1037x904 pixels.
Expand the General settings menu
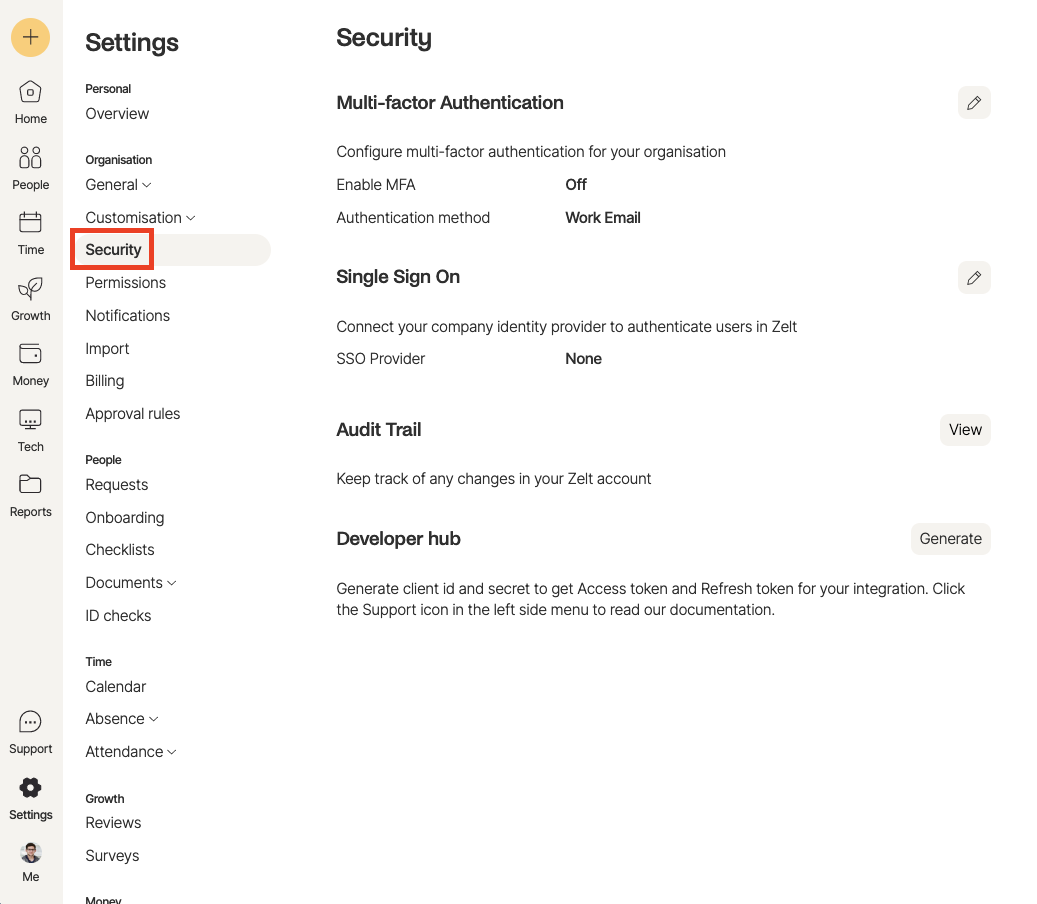click(118, 185)
